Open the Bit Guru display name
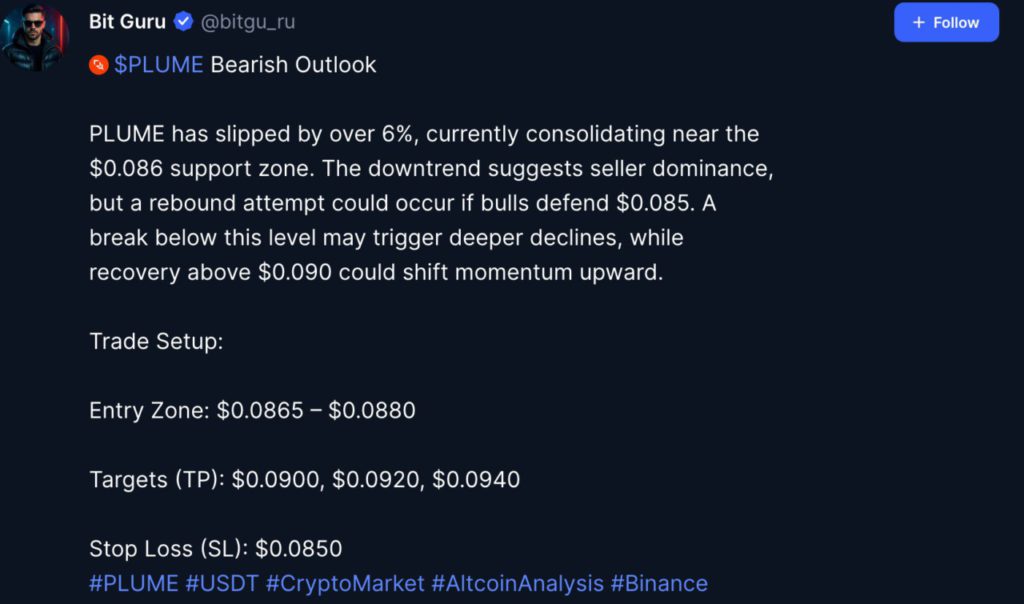 (127, 22)
